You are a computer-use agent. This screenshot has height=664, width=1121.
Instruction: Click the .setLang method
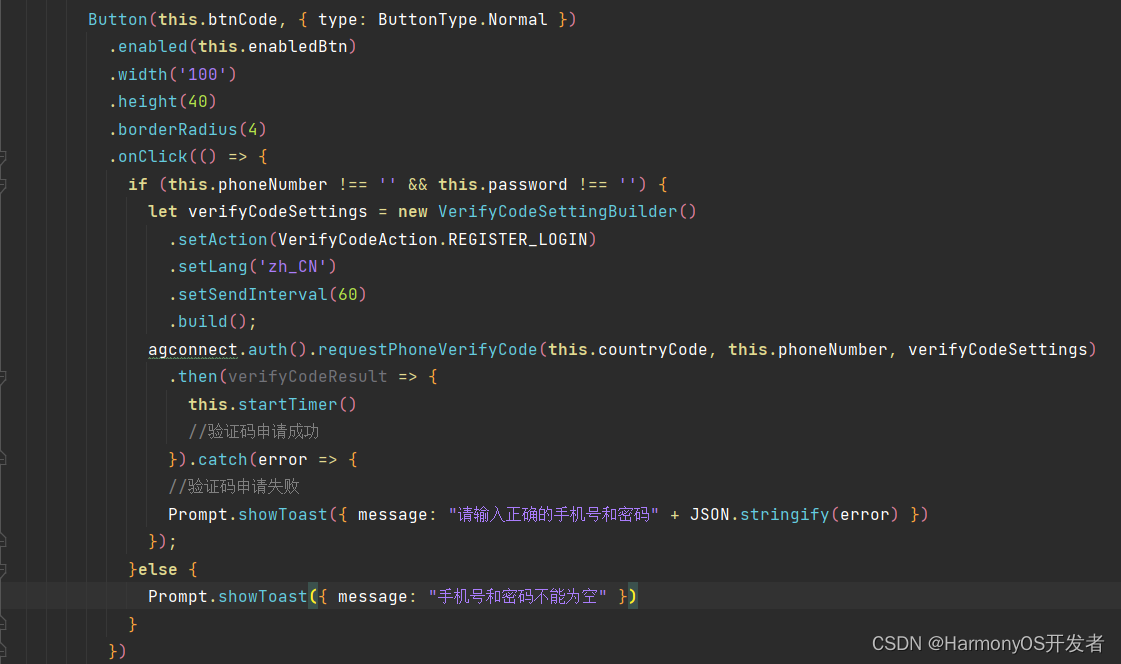tap(208, 267)
